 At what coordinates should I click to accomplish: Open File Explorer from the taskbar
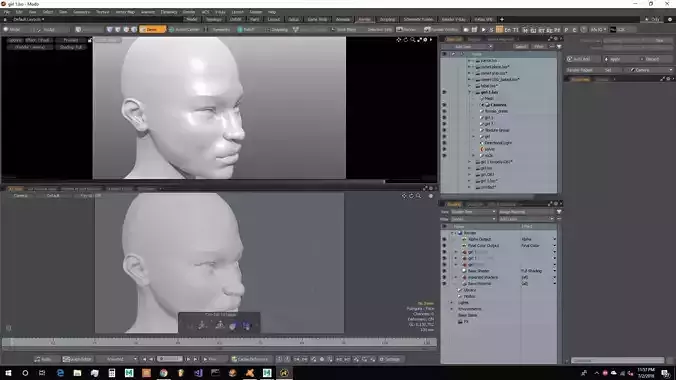point(77,373)
